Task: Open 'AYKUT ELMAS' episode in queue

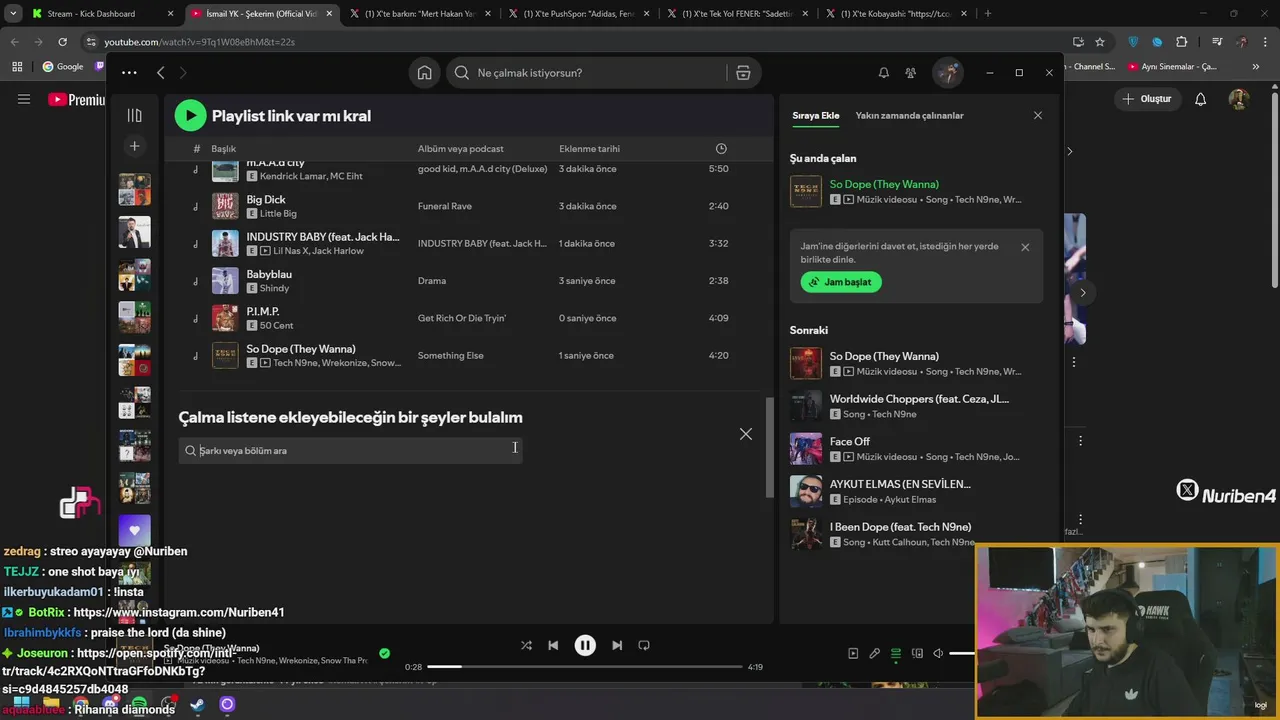Action: click(x=915, y=491)
